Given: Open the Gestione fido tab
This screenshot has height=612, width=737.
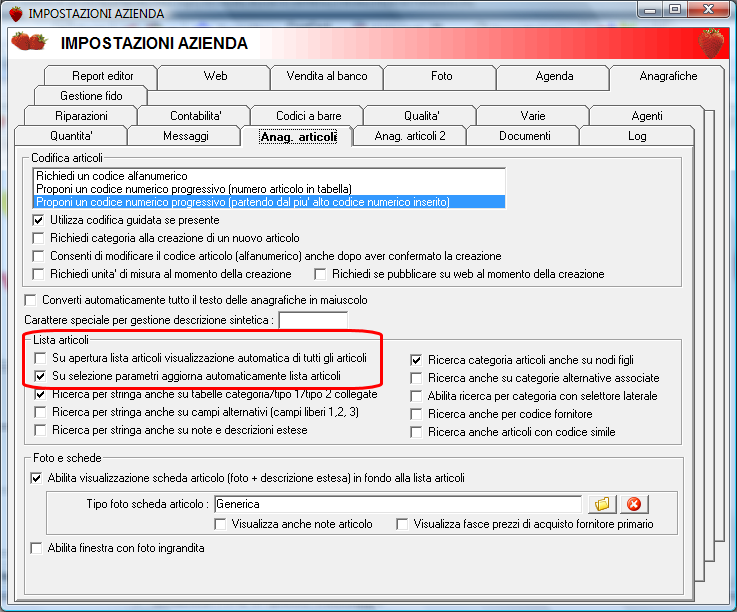Looking at the screenshot, I should [x=91, y=96].
